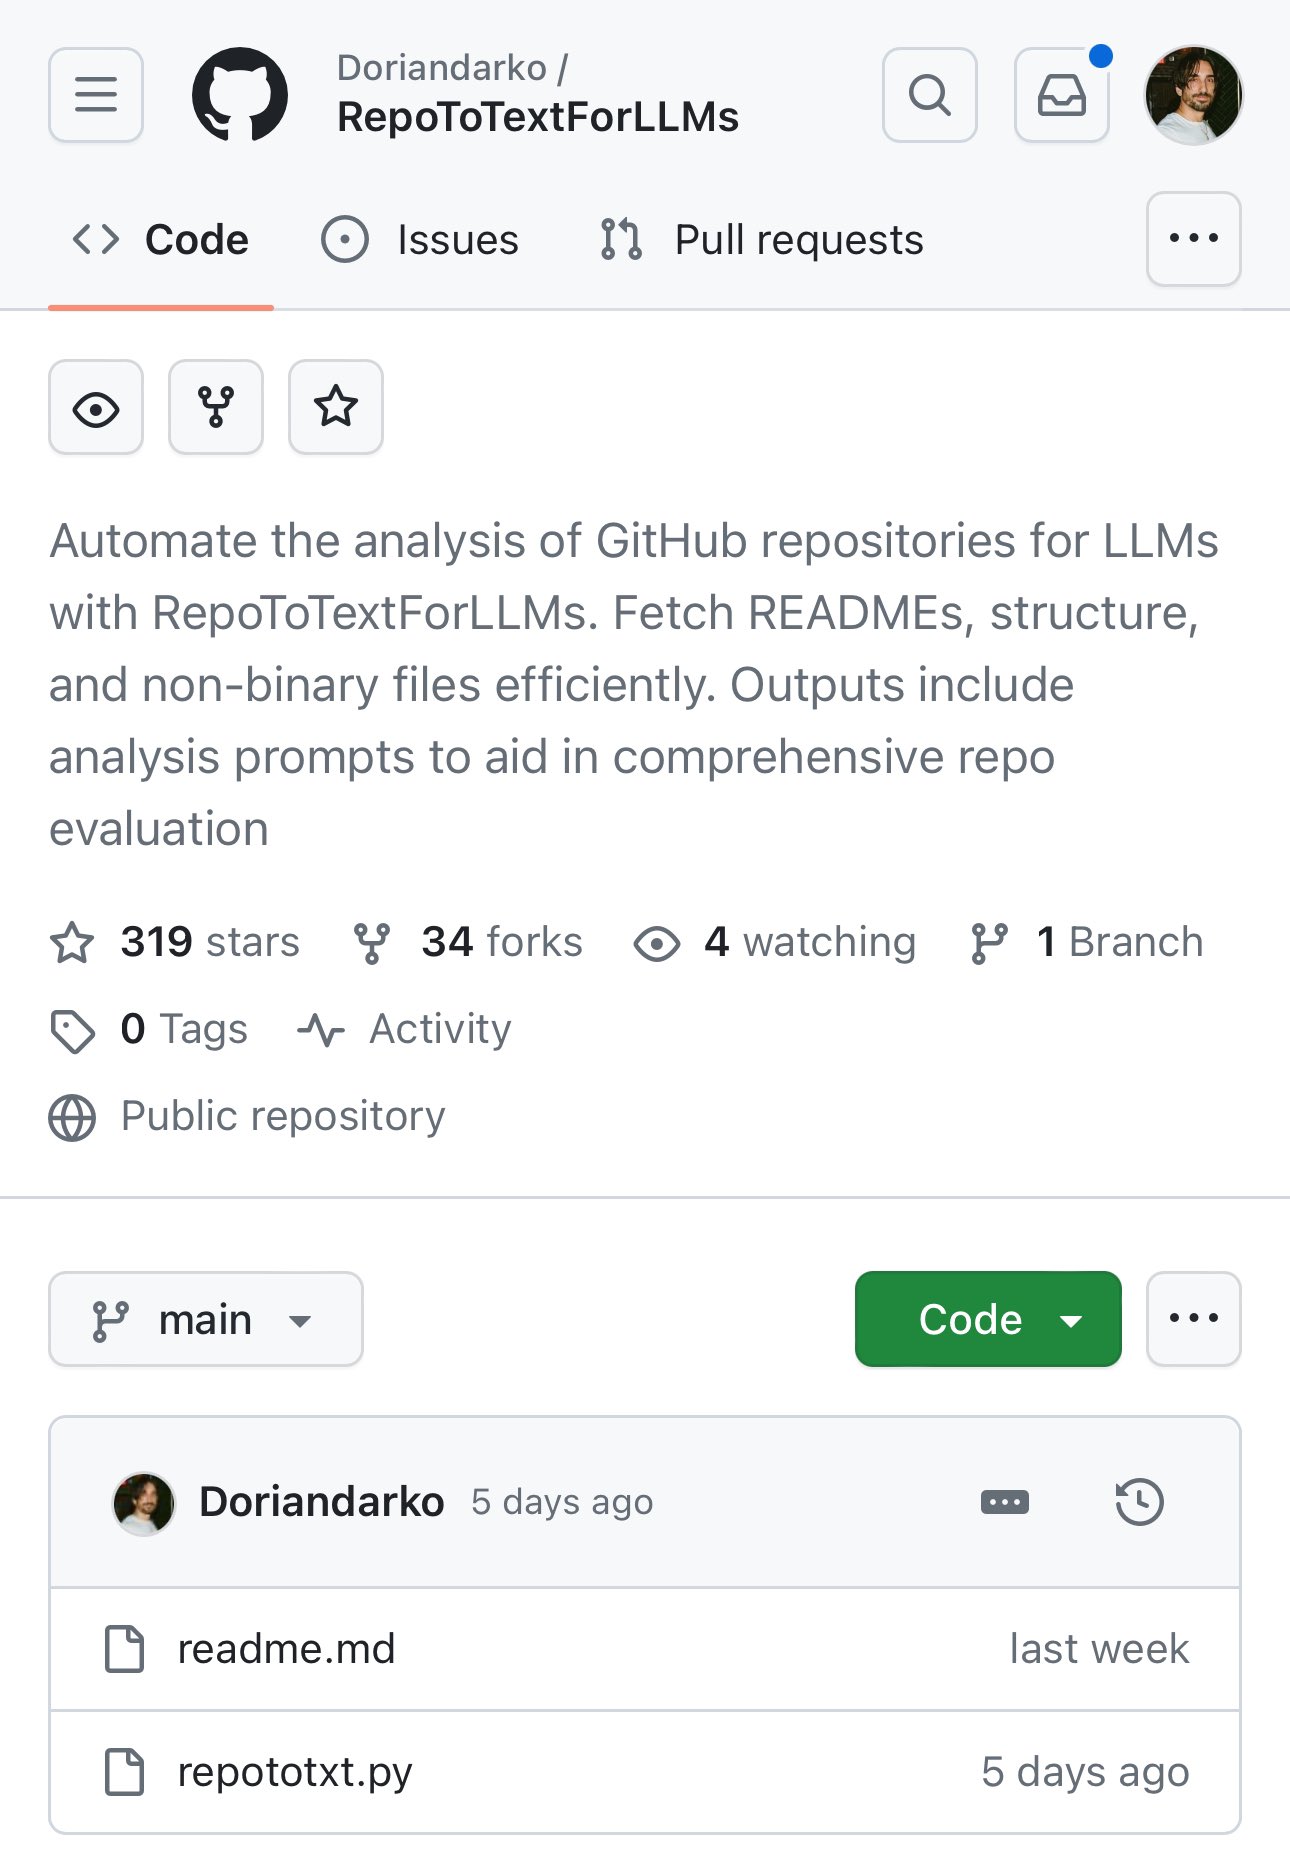The height and width of the screenshot is (1867, 1290).
Task: Switch to the Pull requests tab
Action: tap(762, 240)
